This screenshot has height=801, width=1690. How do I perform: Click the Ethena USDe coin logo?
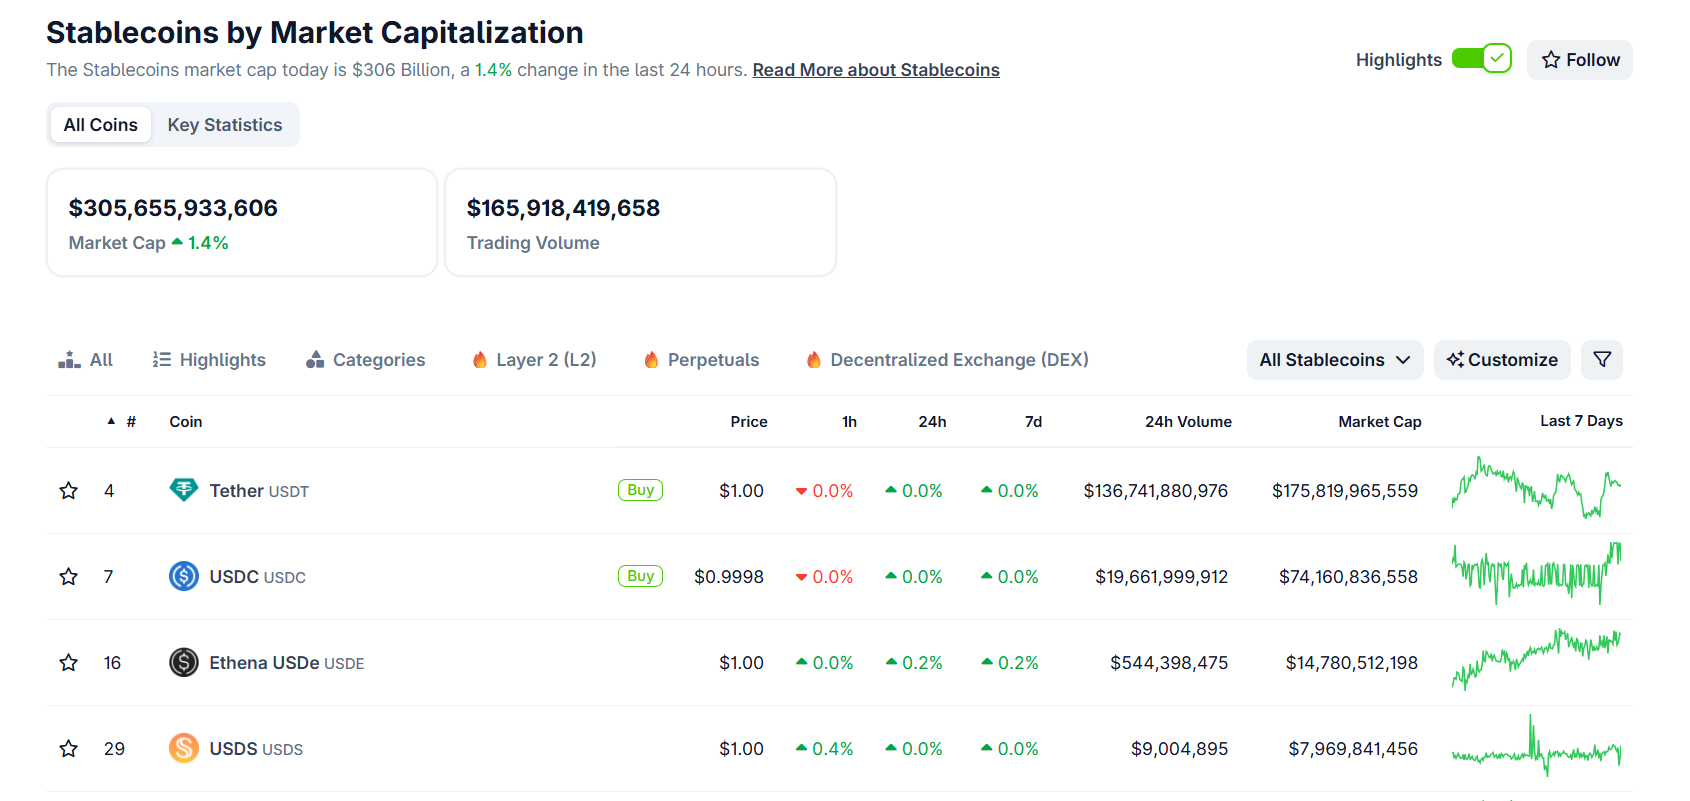coord(184,662)
